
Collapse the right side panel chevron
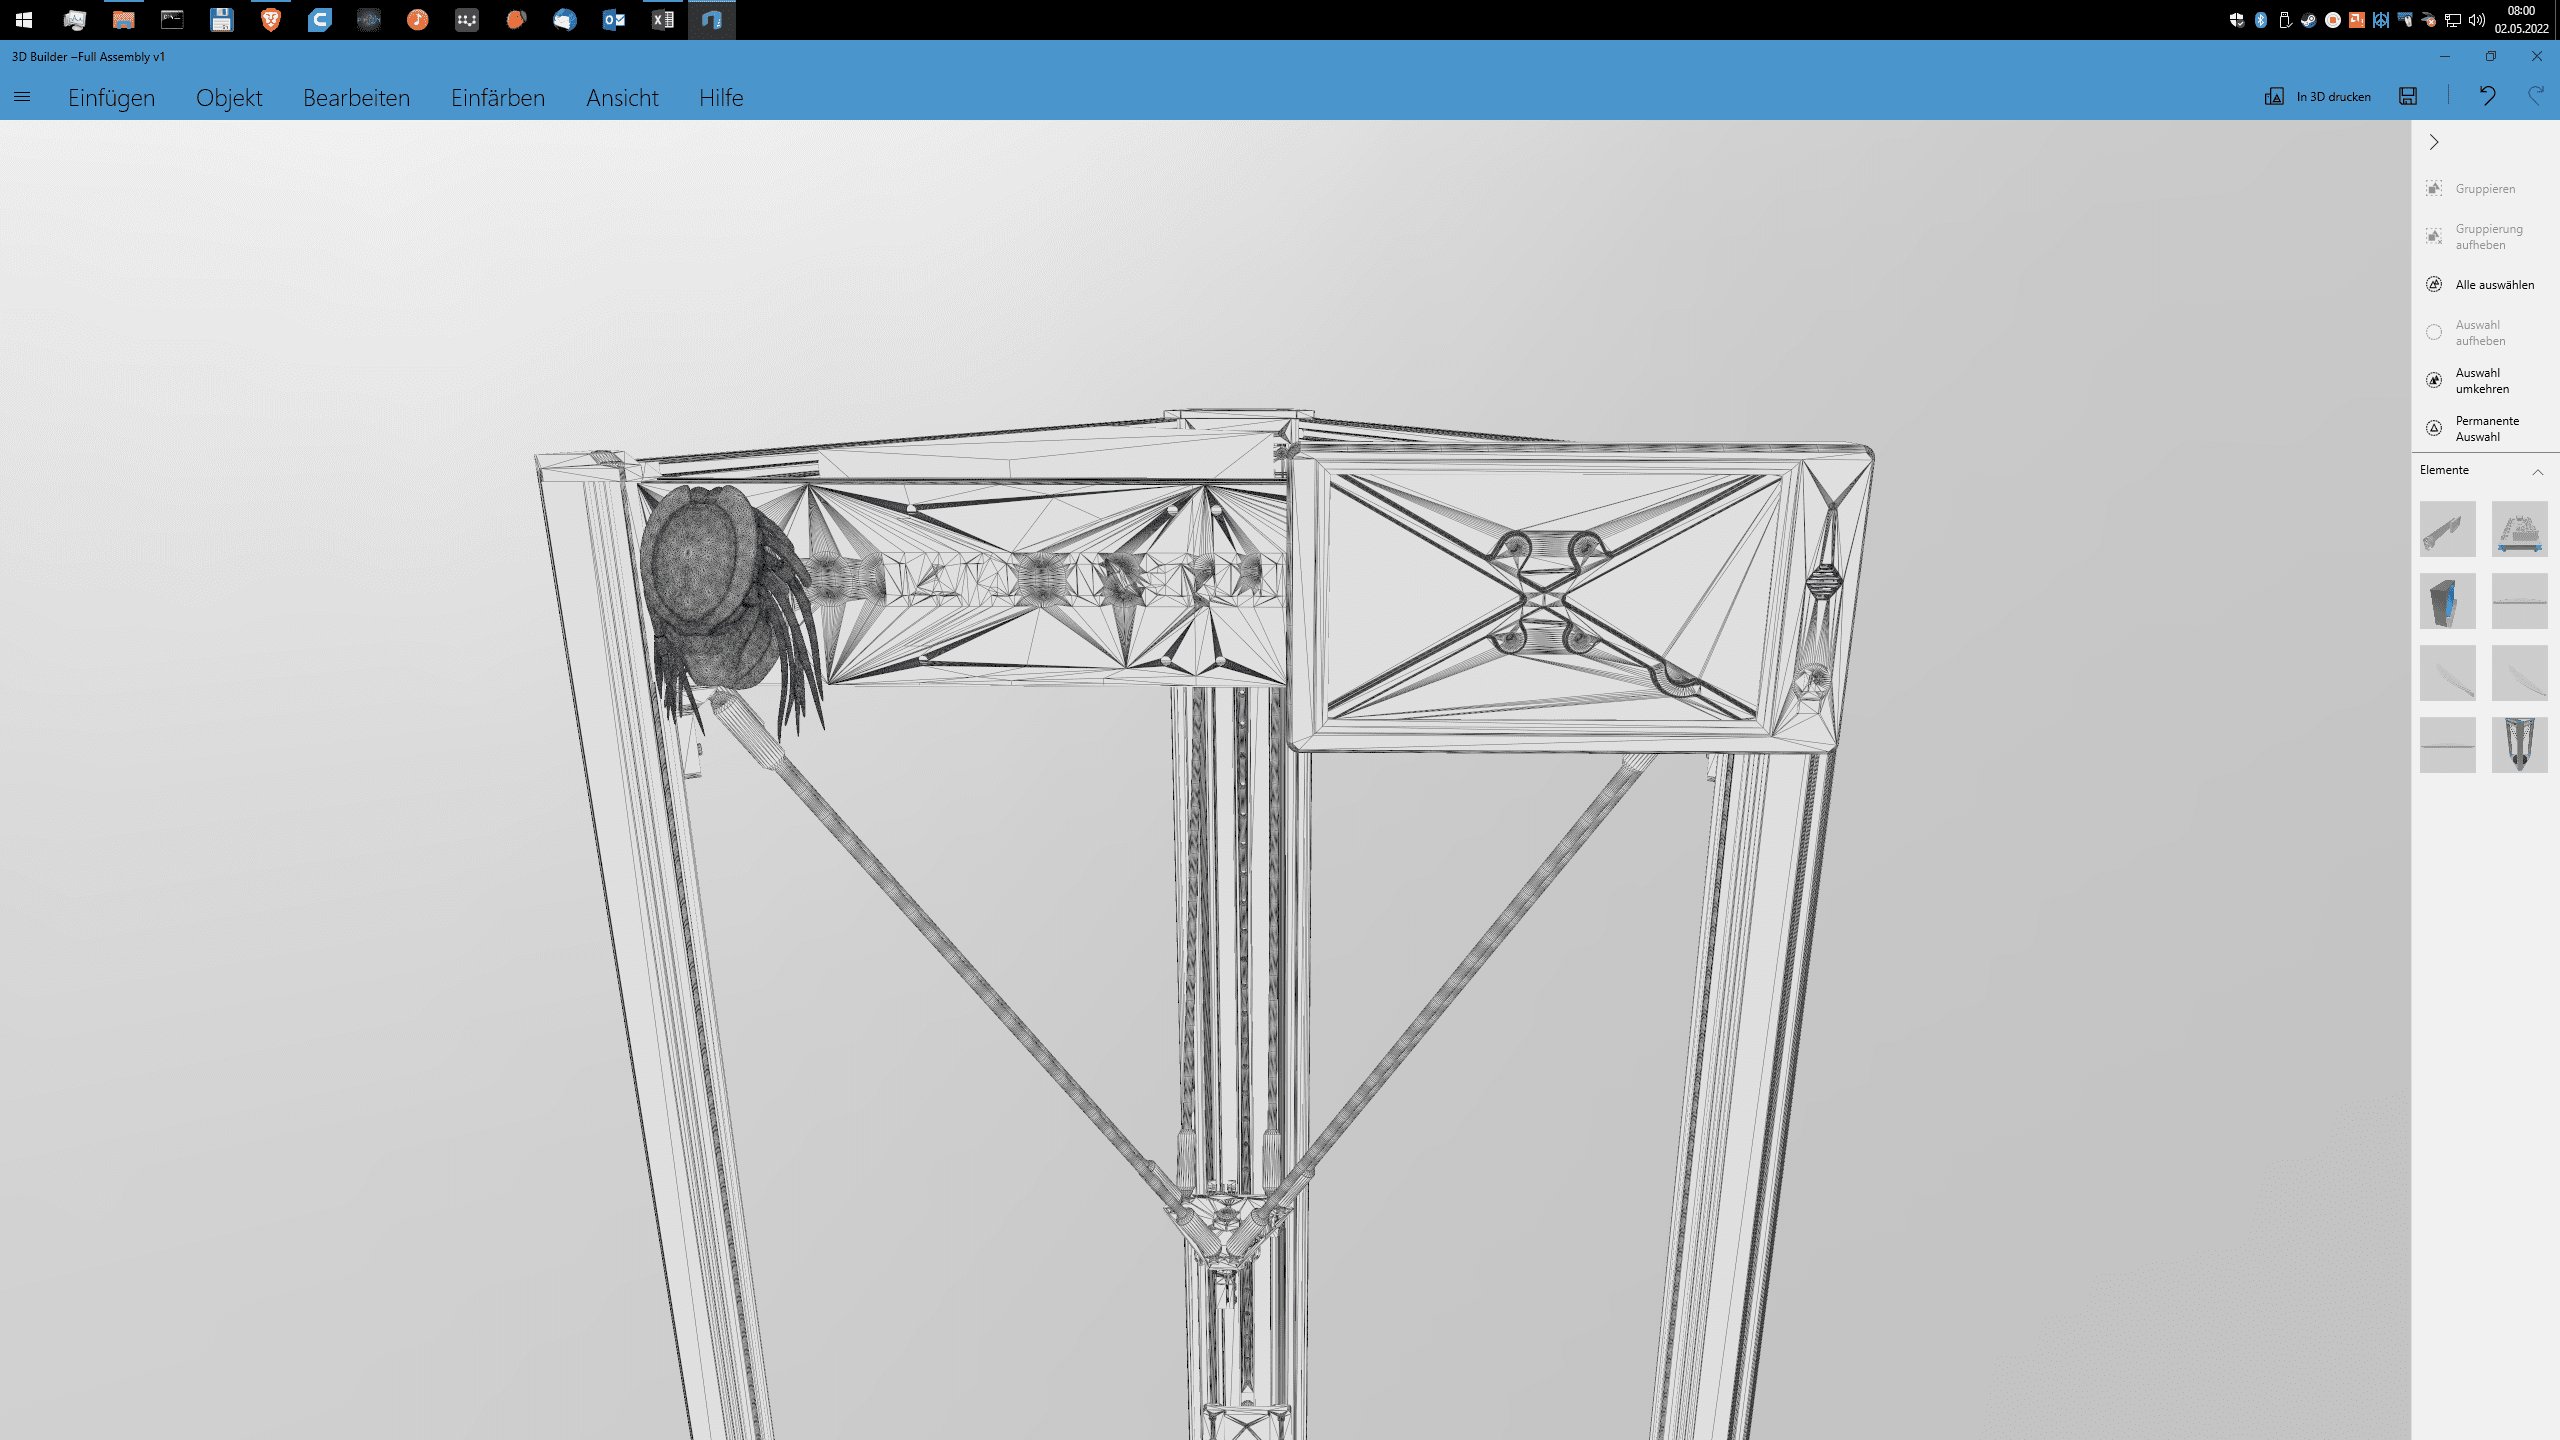[x=2434, y=142]
